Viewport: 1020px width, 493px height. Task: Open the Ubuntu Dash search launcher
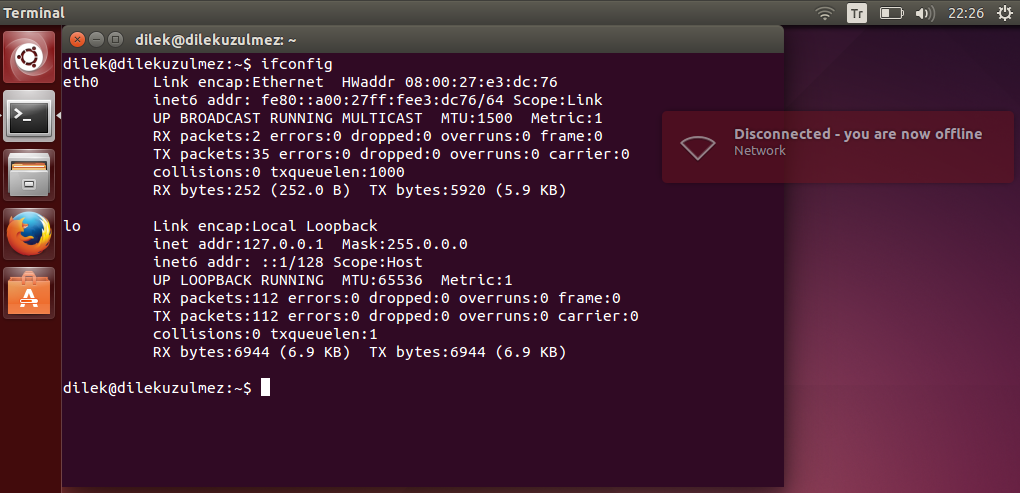[x=29, y=57]
